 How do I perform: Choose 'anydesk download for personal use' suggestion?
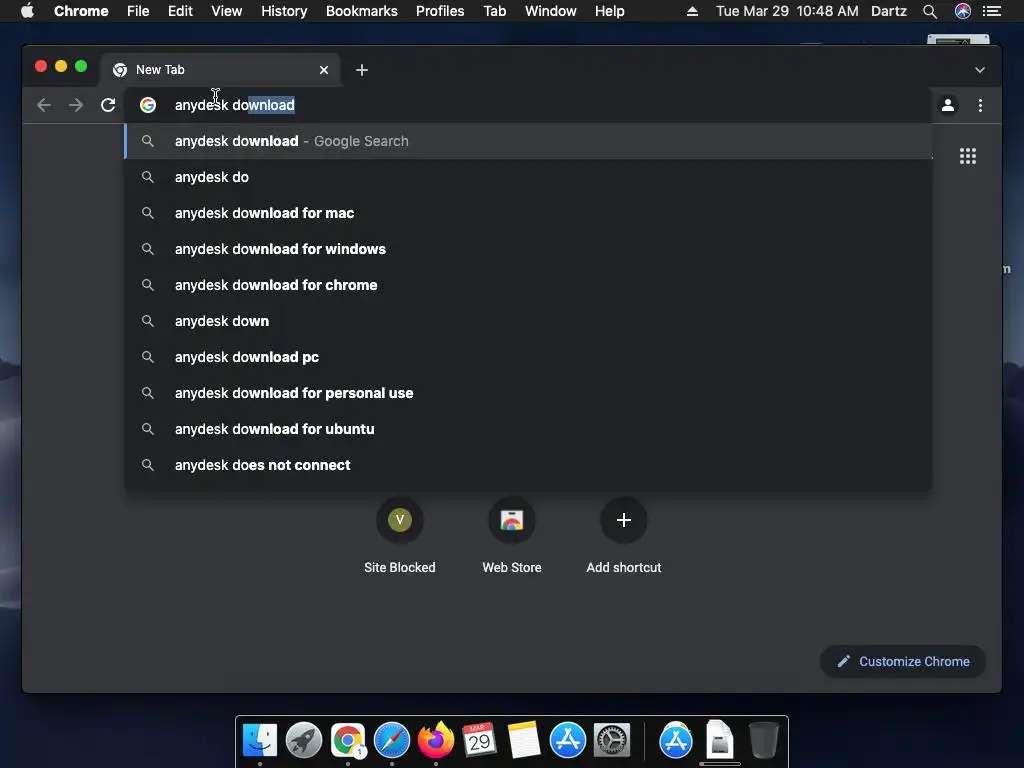tap(528, 392)
